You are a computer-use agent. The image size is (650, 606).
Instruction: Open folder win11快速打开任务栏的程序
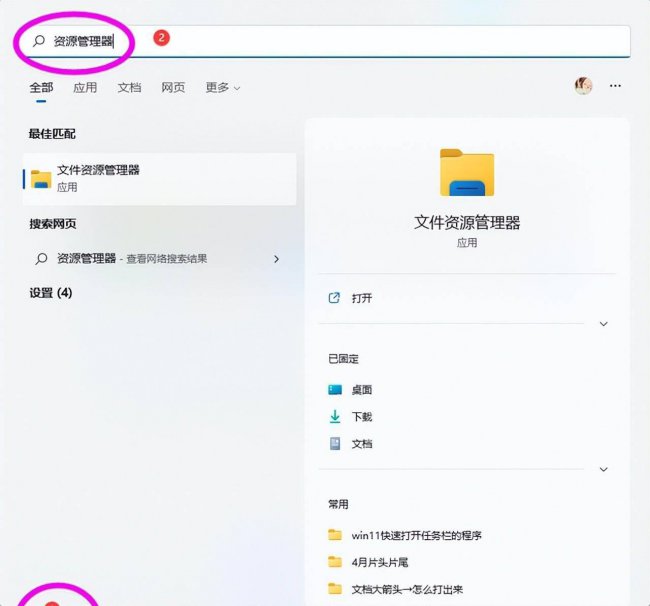[417, 536]
